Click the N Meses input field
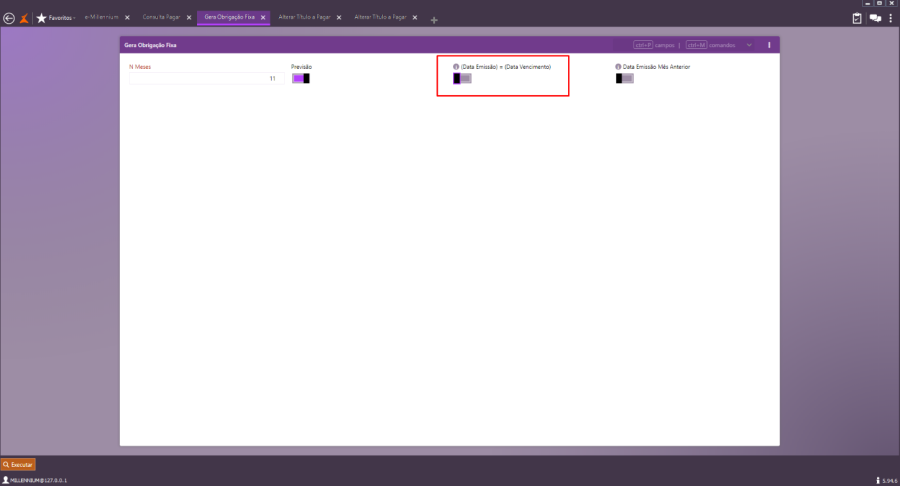Image resolution: width=900 pixels, height=486 pixels. [206, 79]
